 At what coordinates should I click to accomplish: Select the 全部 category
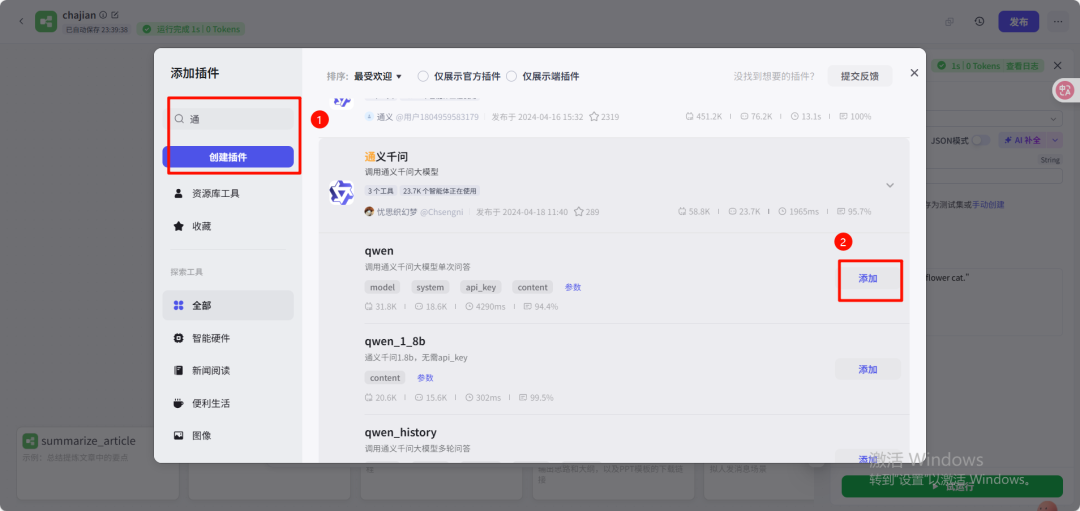click(228, 305)
